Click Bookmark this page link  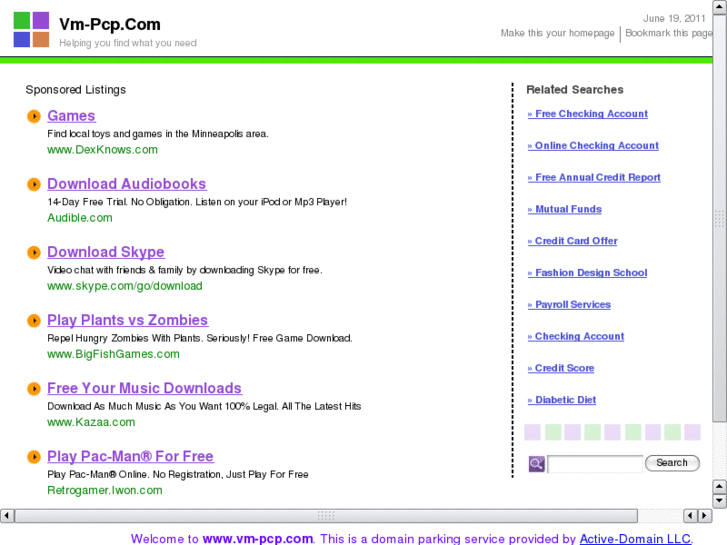pos(669,33)
